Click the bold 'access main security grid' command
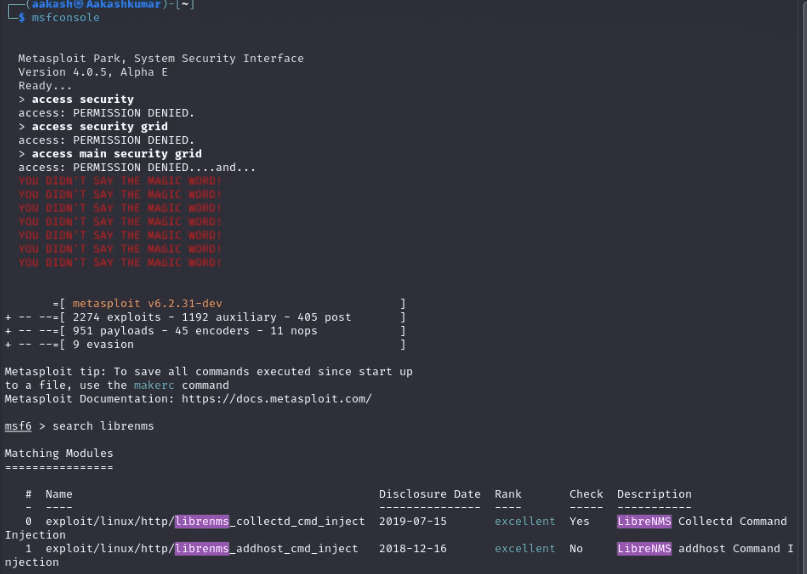This screenshot has width=807, height=574. click(116, 154)
